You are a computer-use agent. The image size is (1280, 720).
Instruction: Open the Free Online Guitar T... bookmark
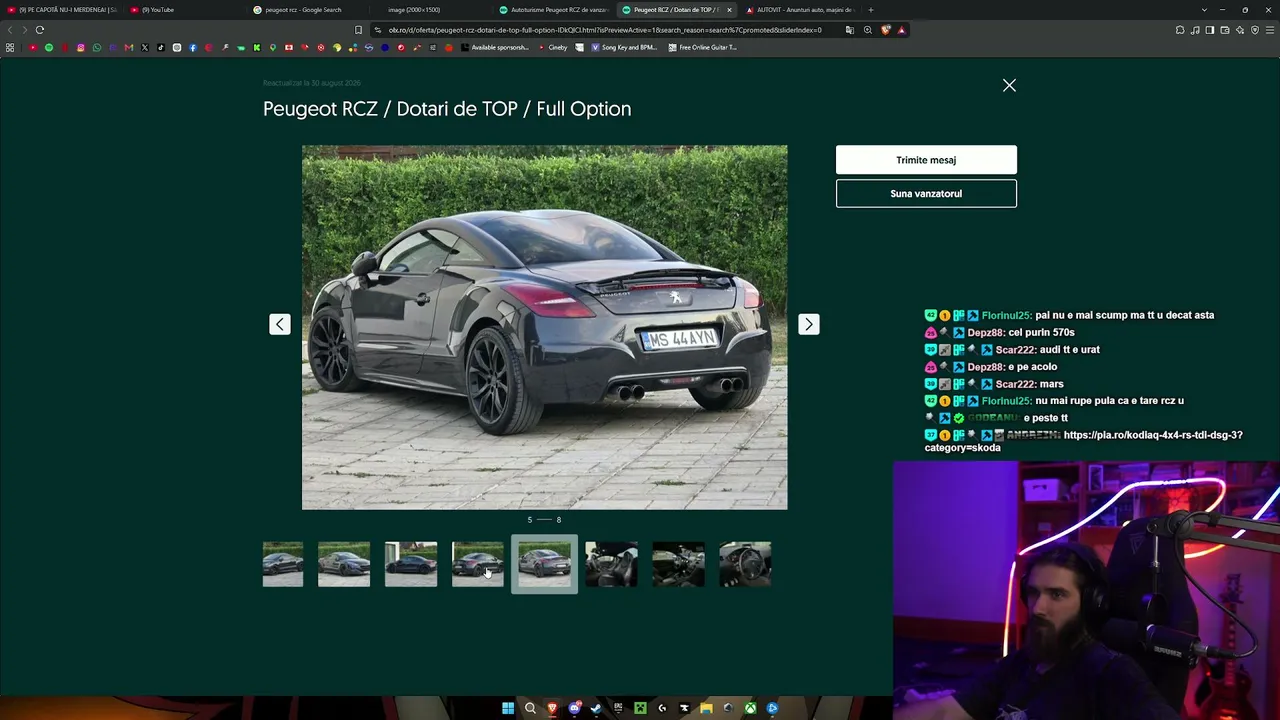pos(703,48)
